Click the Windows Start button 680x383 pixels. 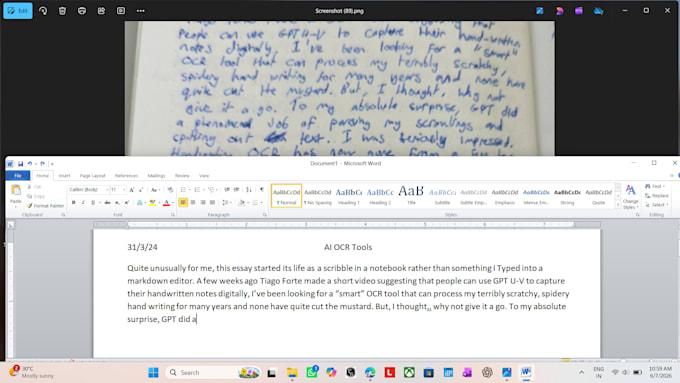coord(153,373)
